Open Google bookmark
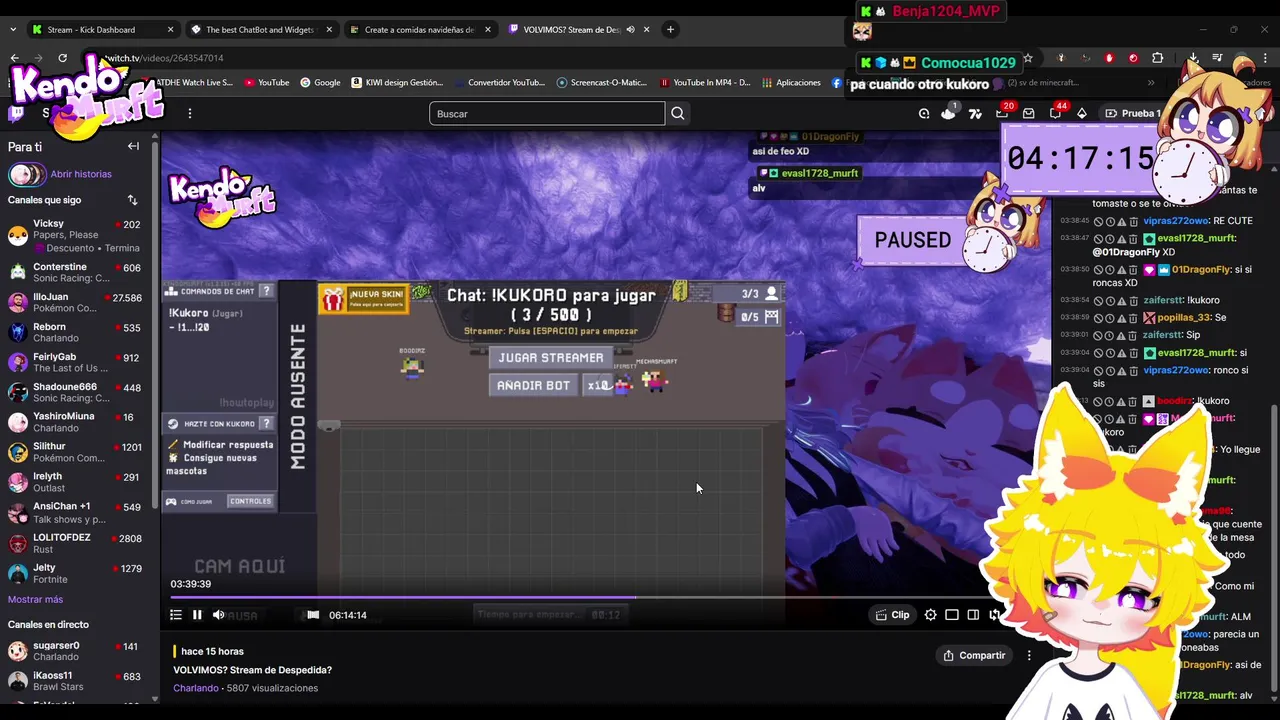 320,83
